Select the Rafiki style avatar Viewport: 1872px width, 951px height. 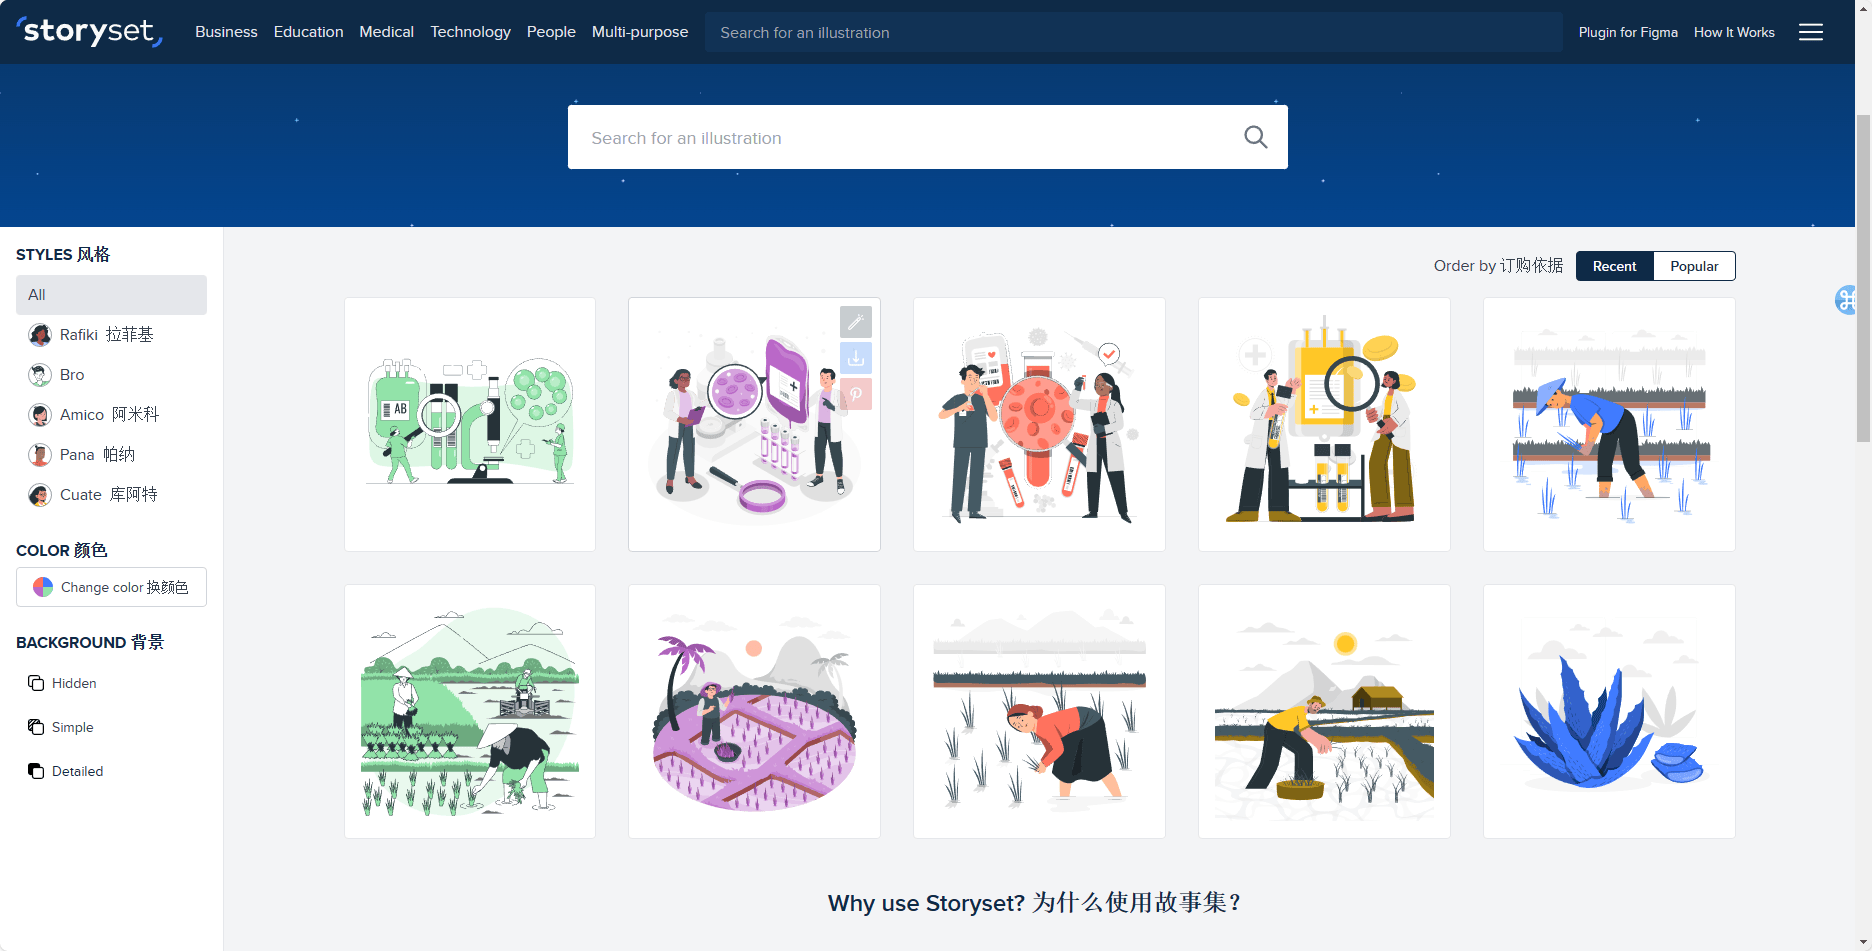tap(40, 335)
